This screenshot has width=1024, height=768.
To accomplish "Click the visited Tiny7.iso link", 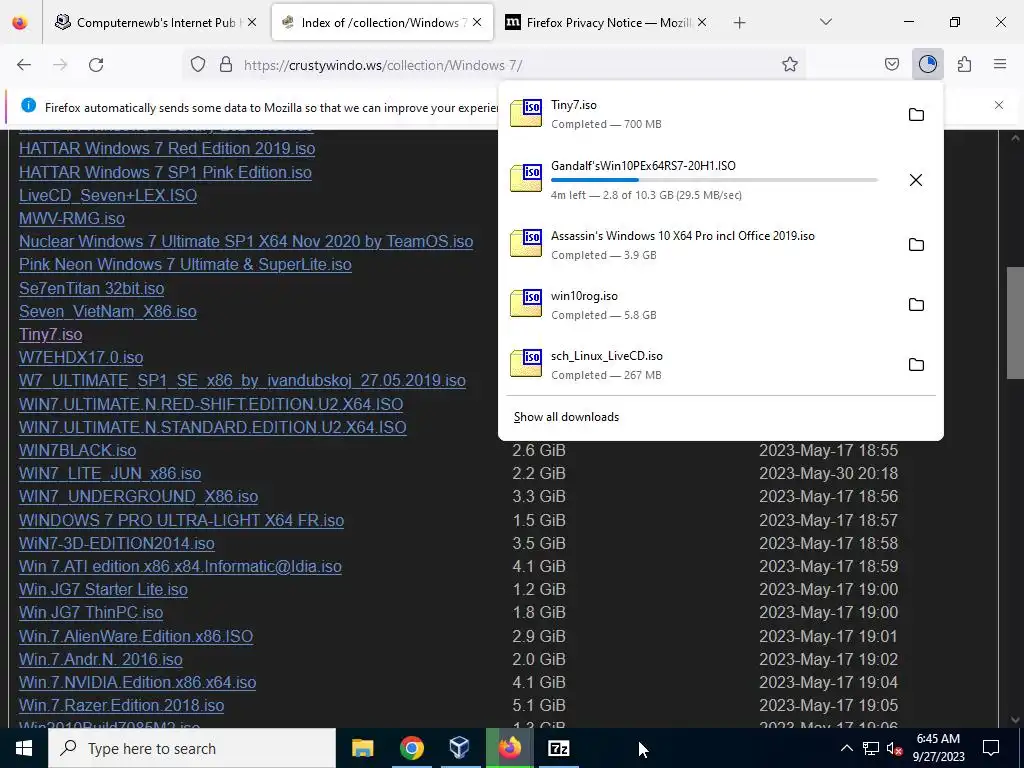I will [50, 334].
